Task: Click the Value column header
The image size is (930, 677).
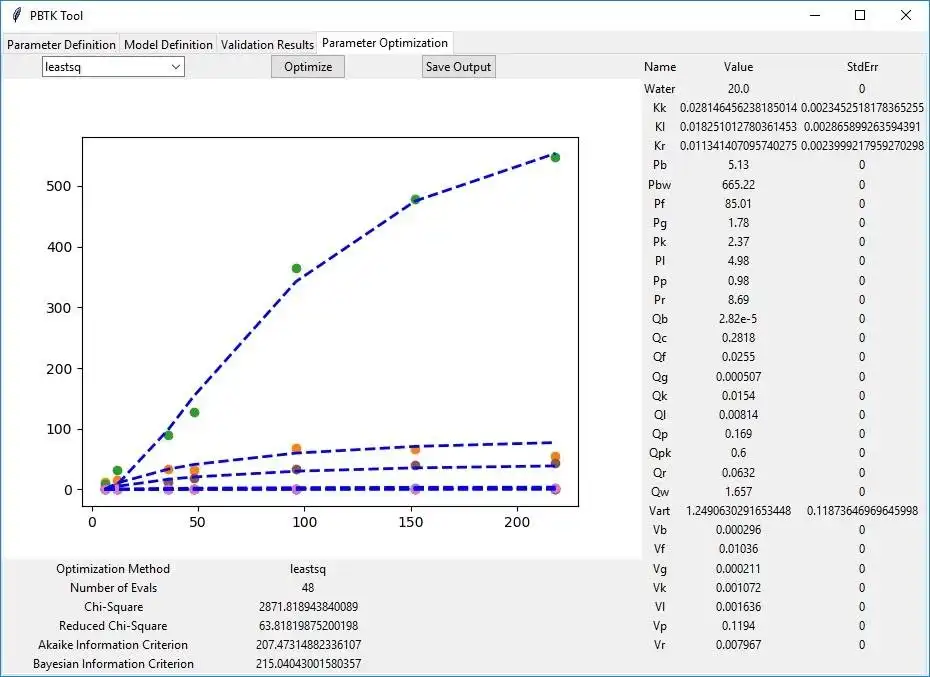Action: 738,67
